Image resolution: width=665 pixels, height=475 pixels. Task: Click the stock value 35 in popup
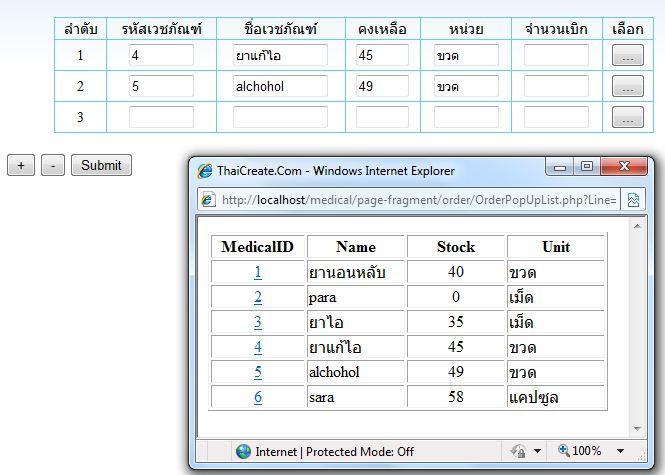click(456, 322)
